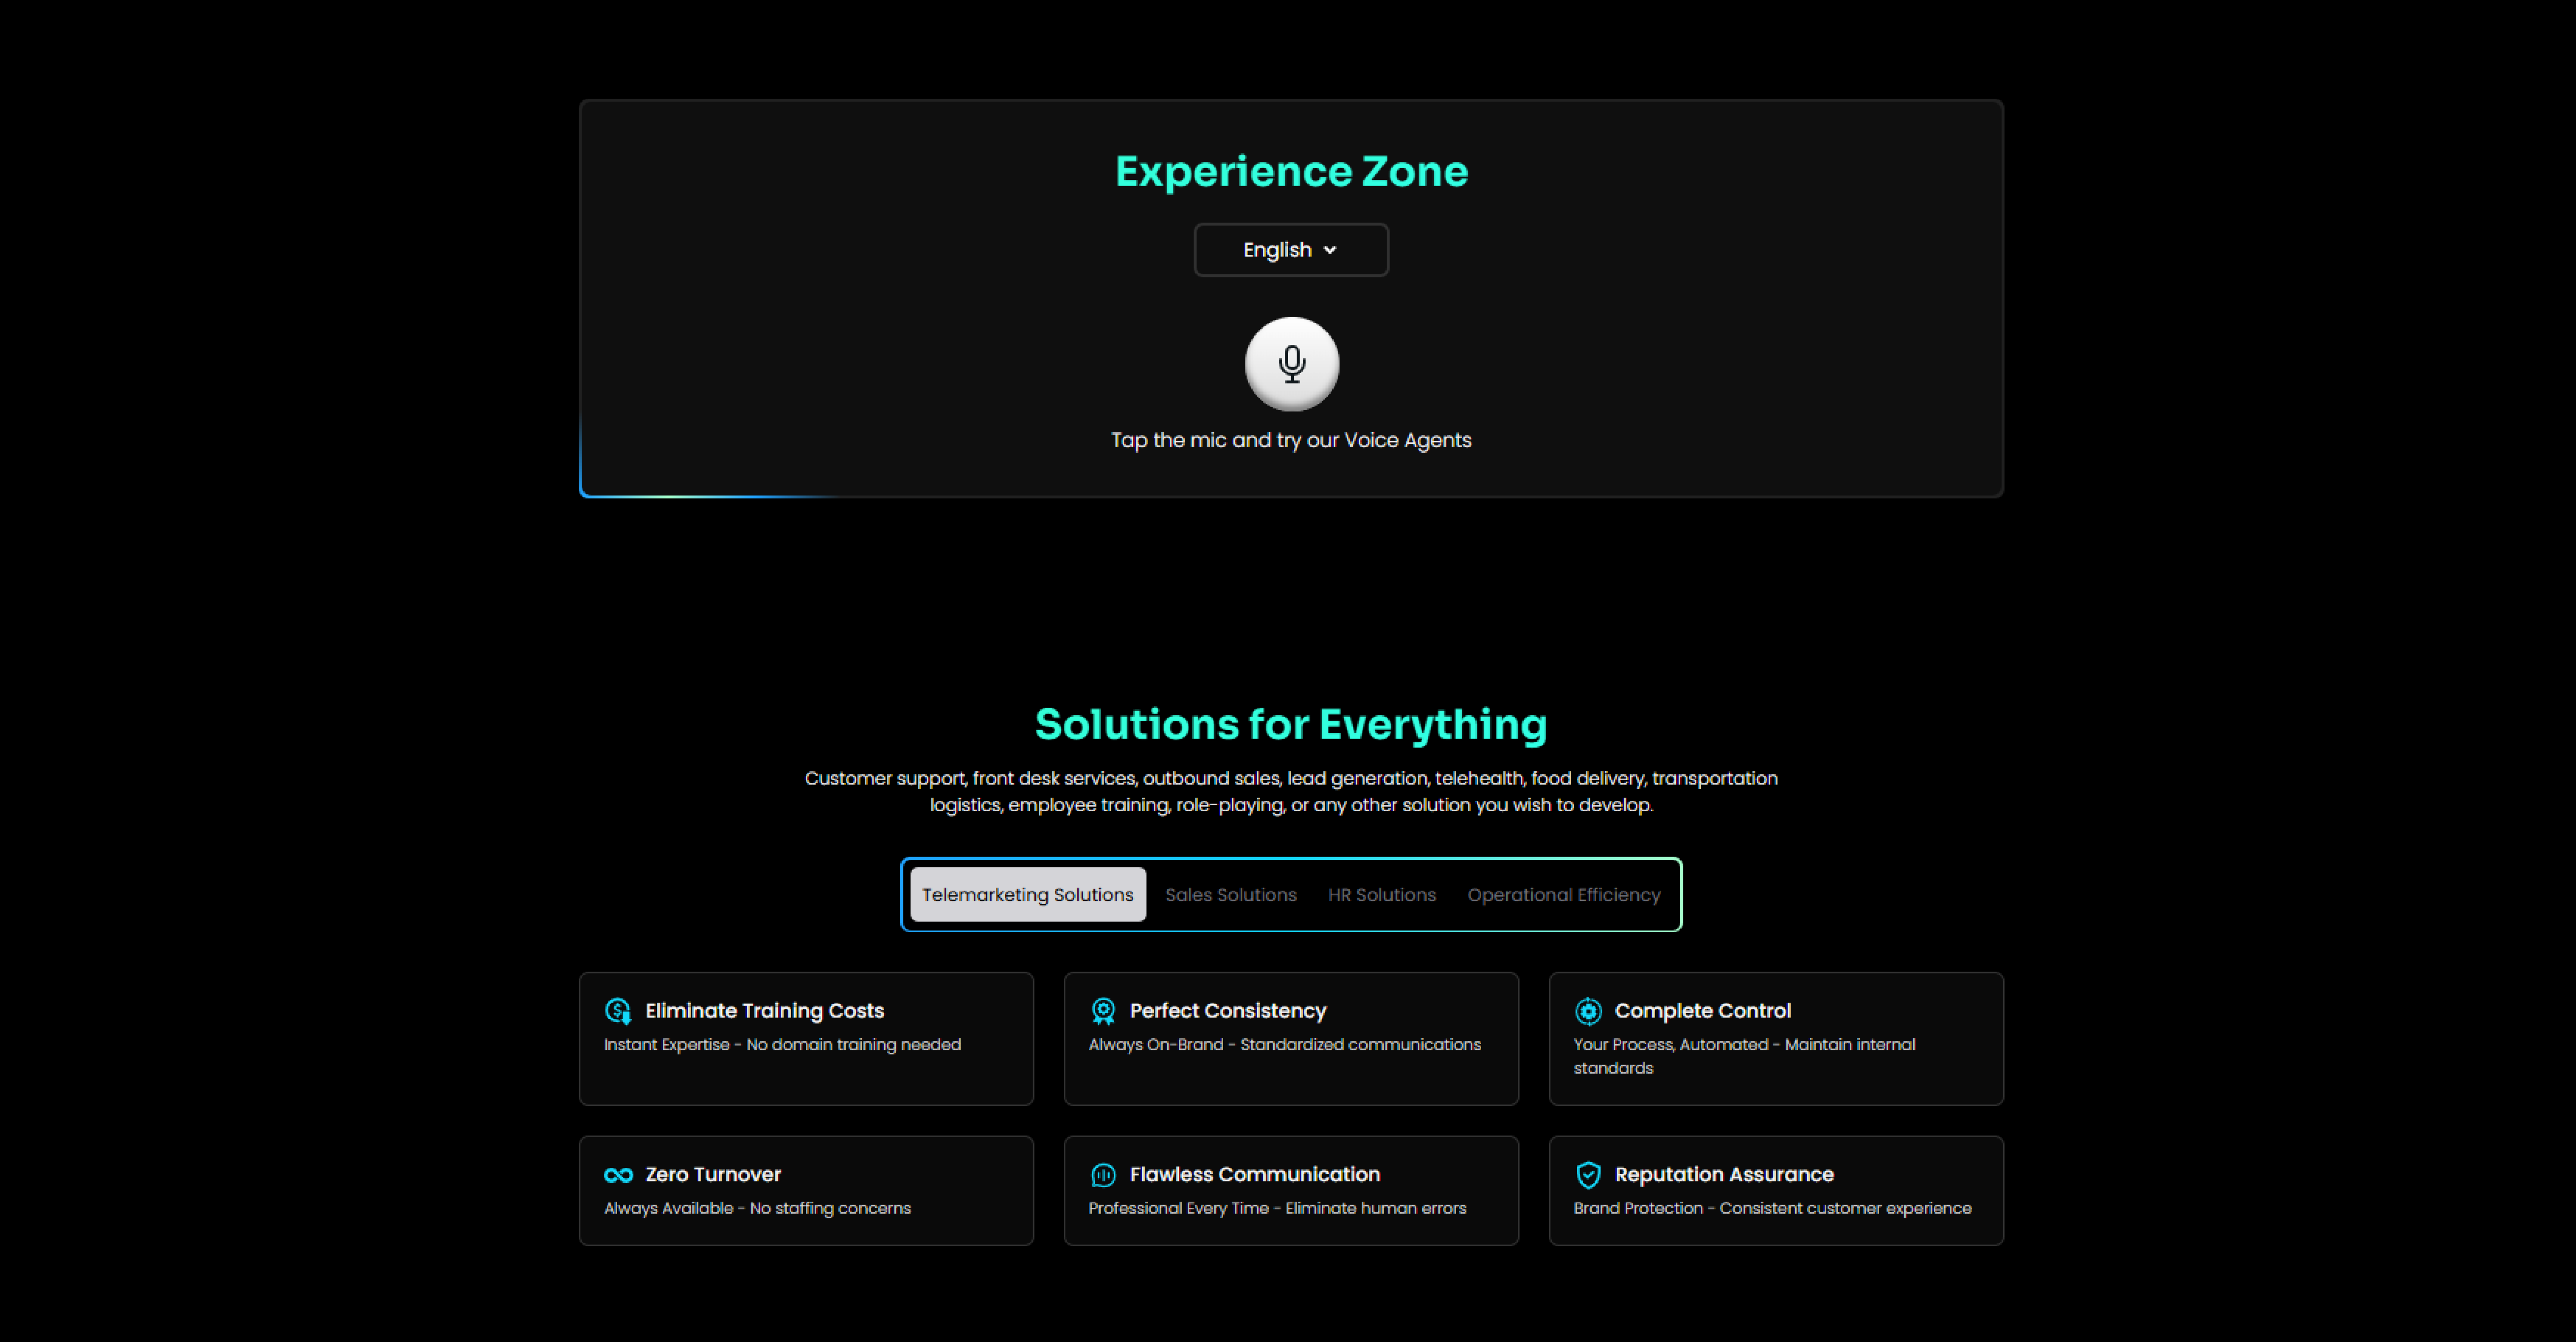Tap the microphone button

[x=1291, y=364]
